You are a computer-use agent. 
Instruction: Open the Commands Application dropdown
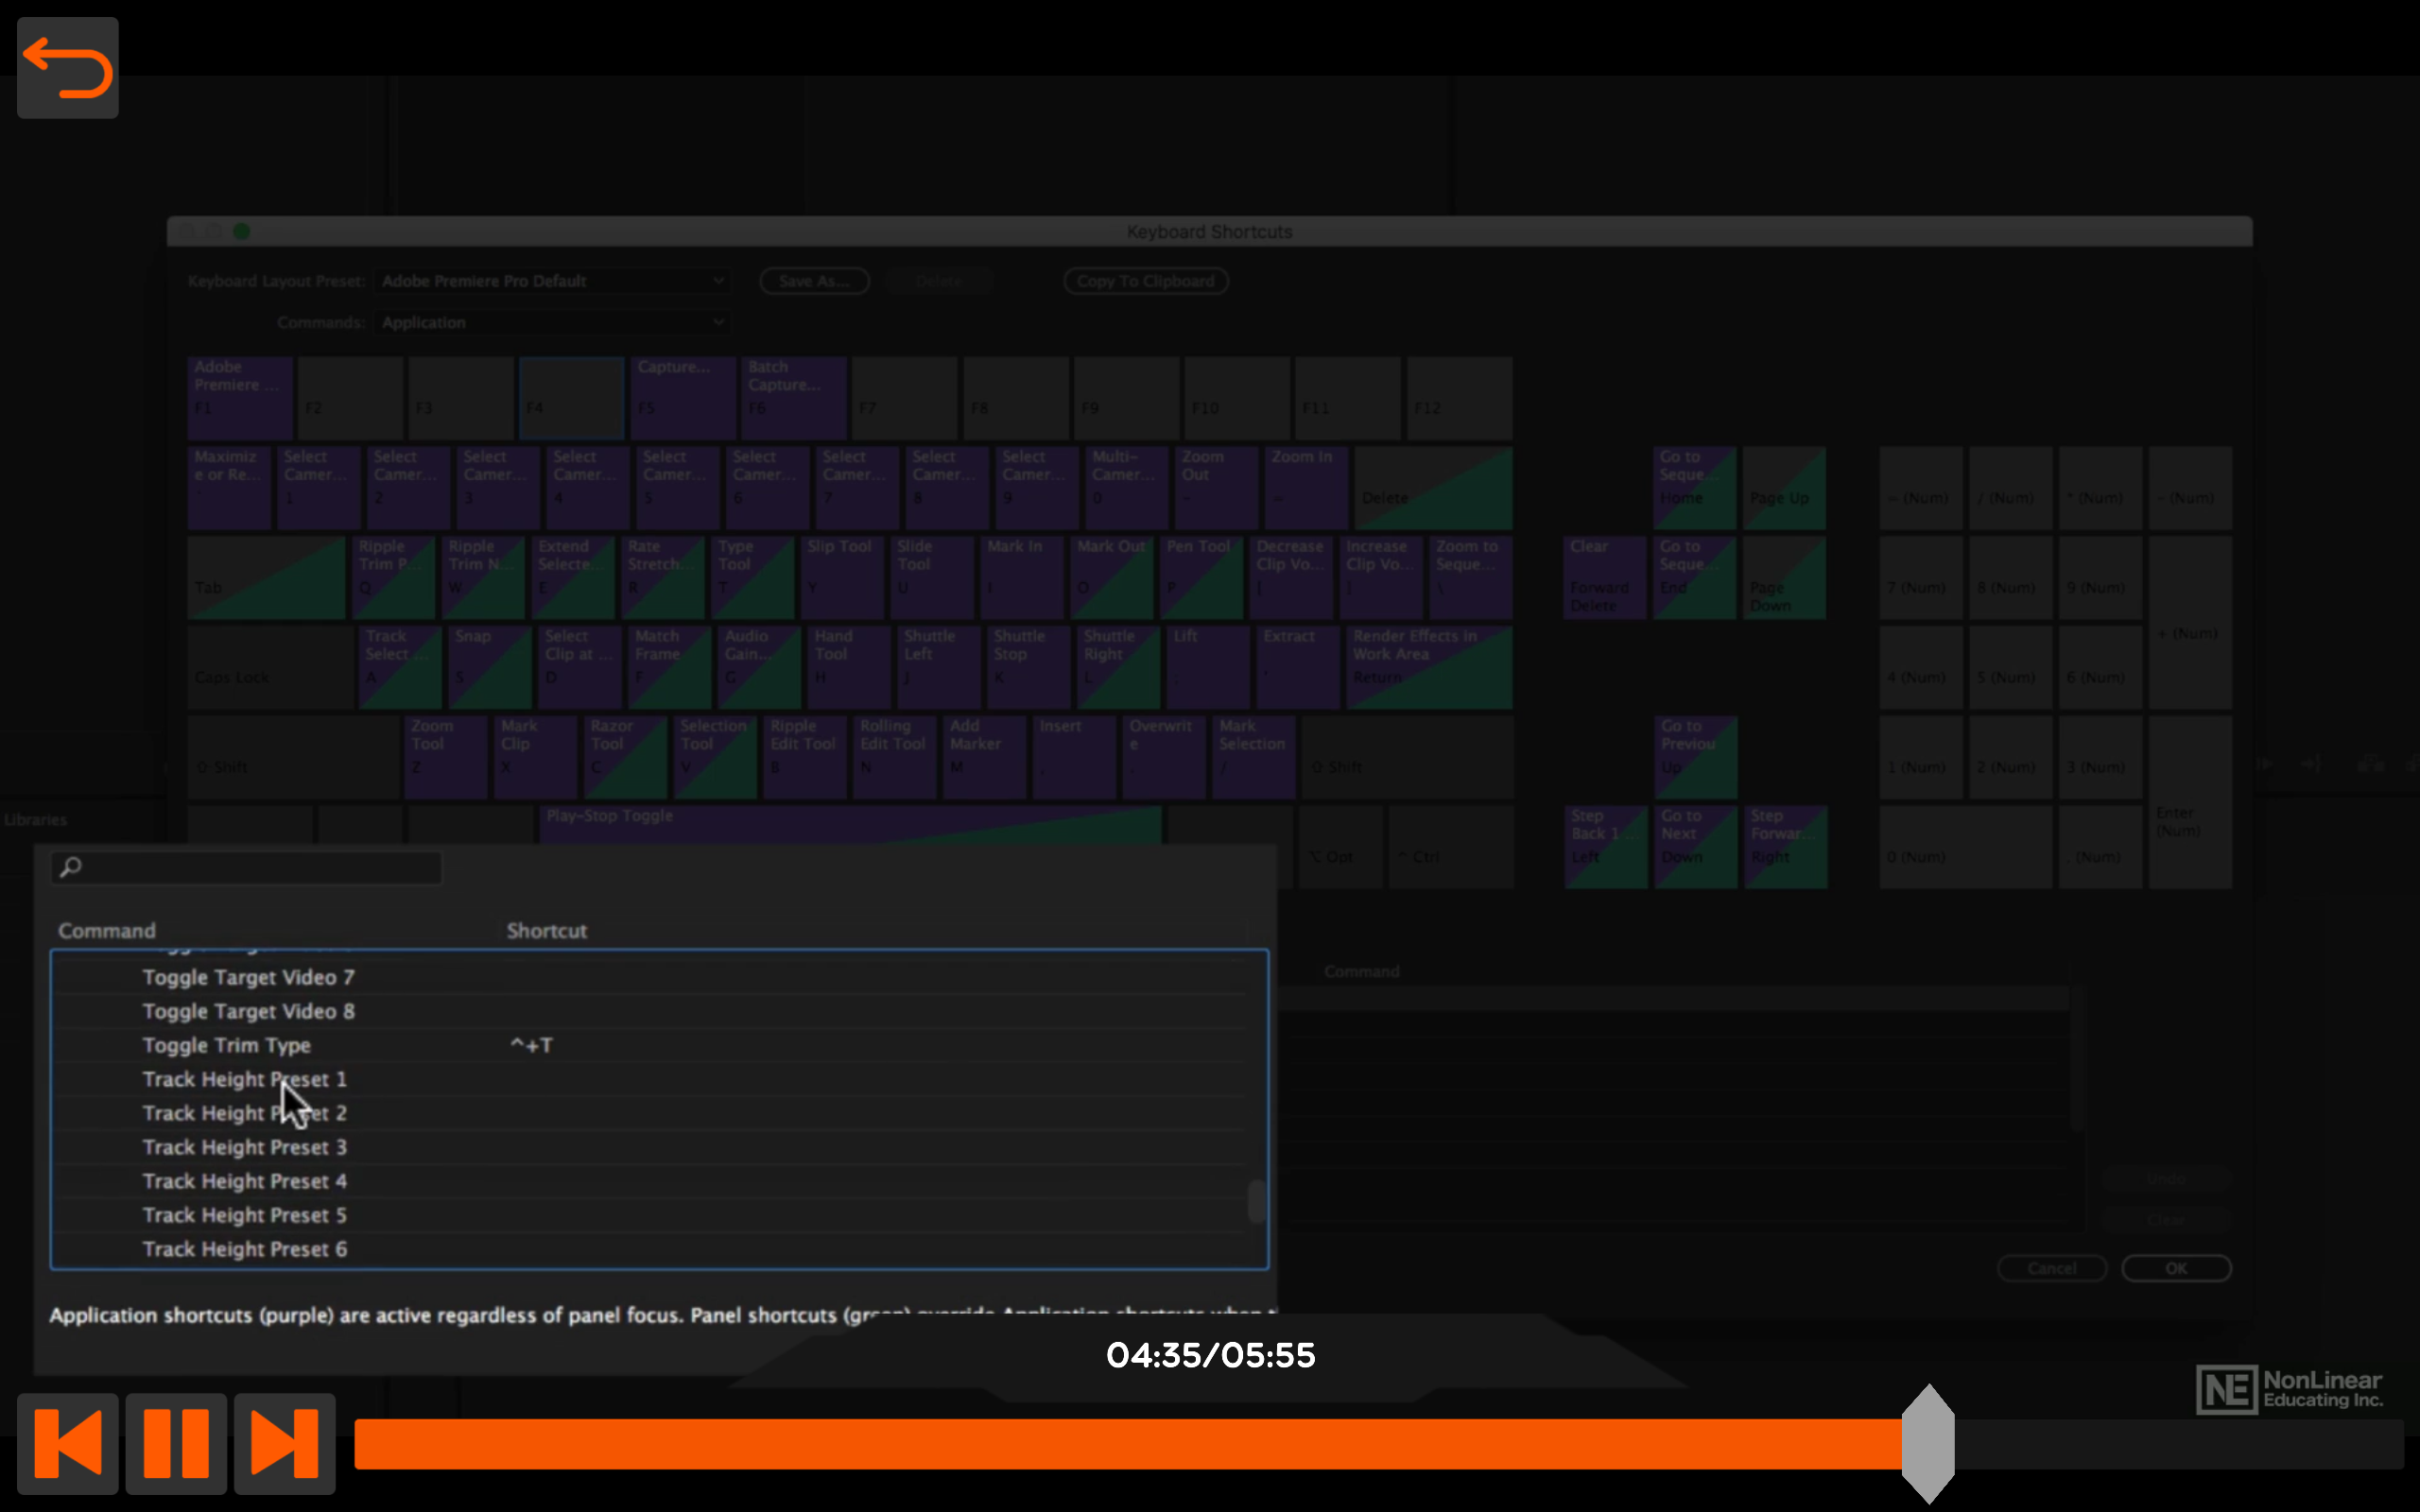pos(552,322)
